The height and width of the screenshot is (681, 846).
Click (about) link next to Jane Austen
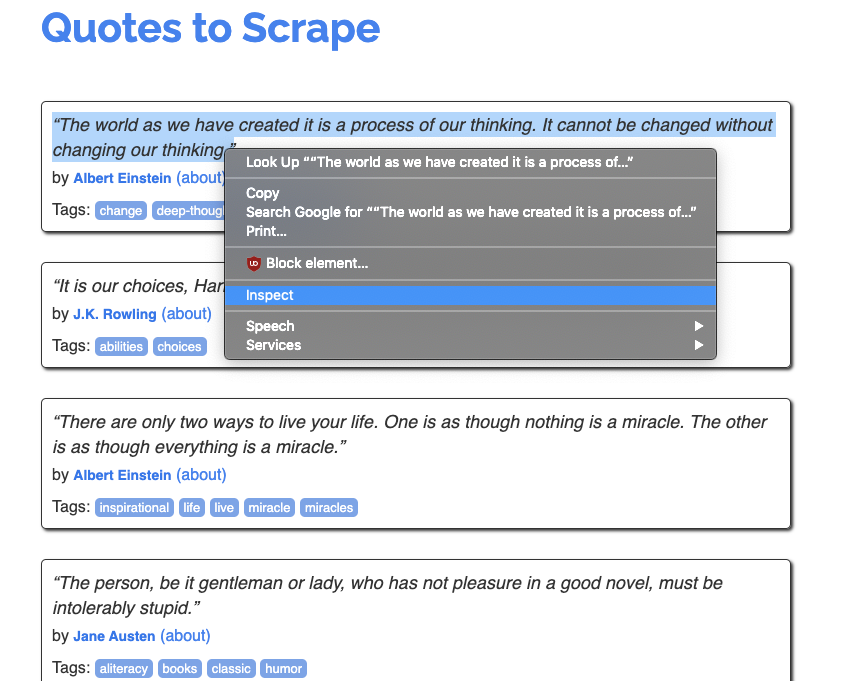click(x=185, y=636)
